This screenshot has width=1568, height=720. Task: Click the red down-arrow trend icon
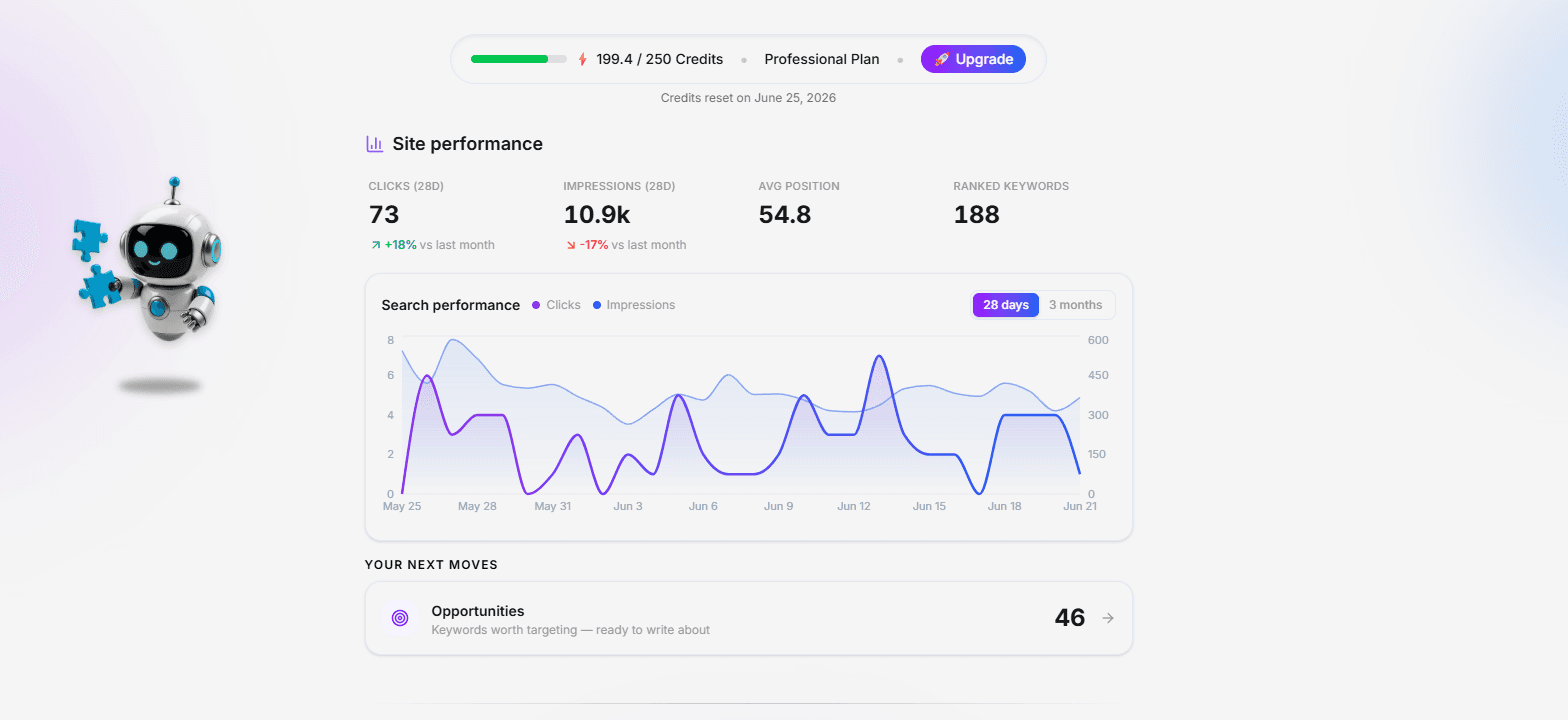tap(570, 245)
